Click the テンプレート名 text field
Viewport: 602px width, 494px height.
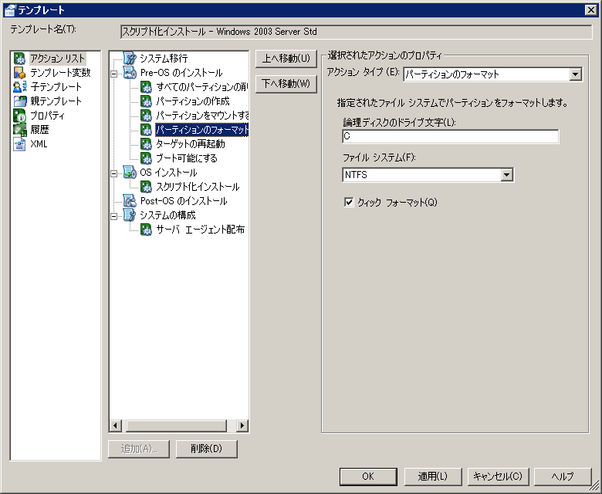(x=356, y=32)
